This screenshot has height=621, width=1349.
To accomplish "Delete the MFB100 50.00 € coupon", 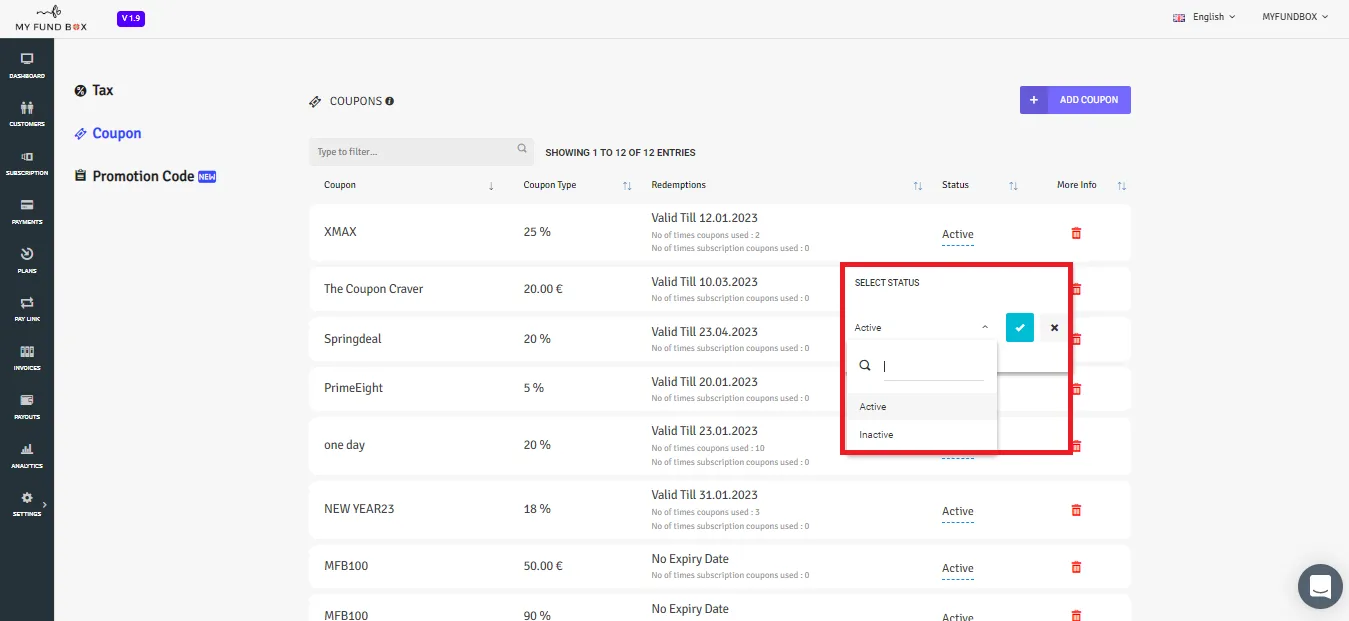I will [1076, 567].
